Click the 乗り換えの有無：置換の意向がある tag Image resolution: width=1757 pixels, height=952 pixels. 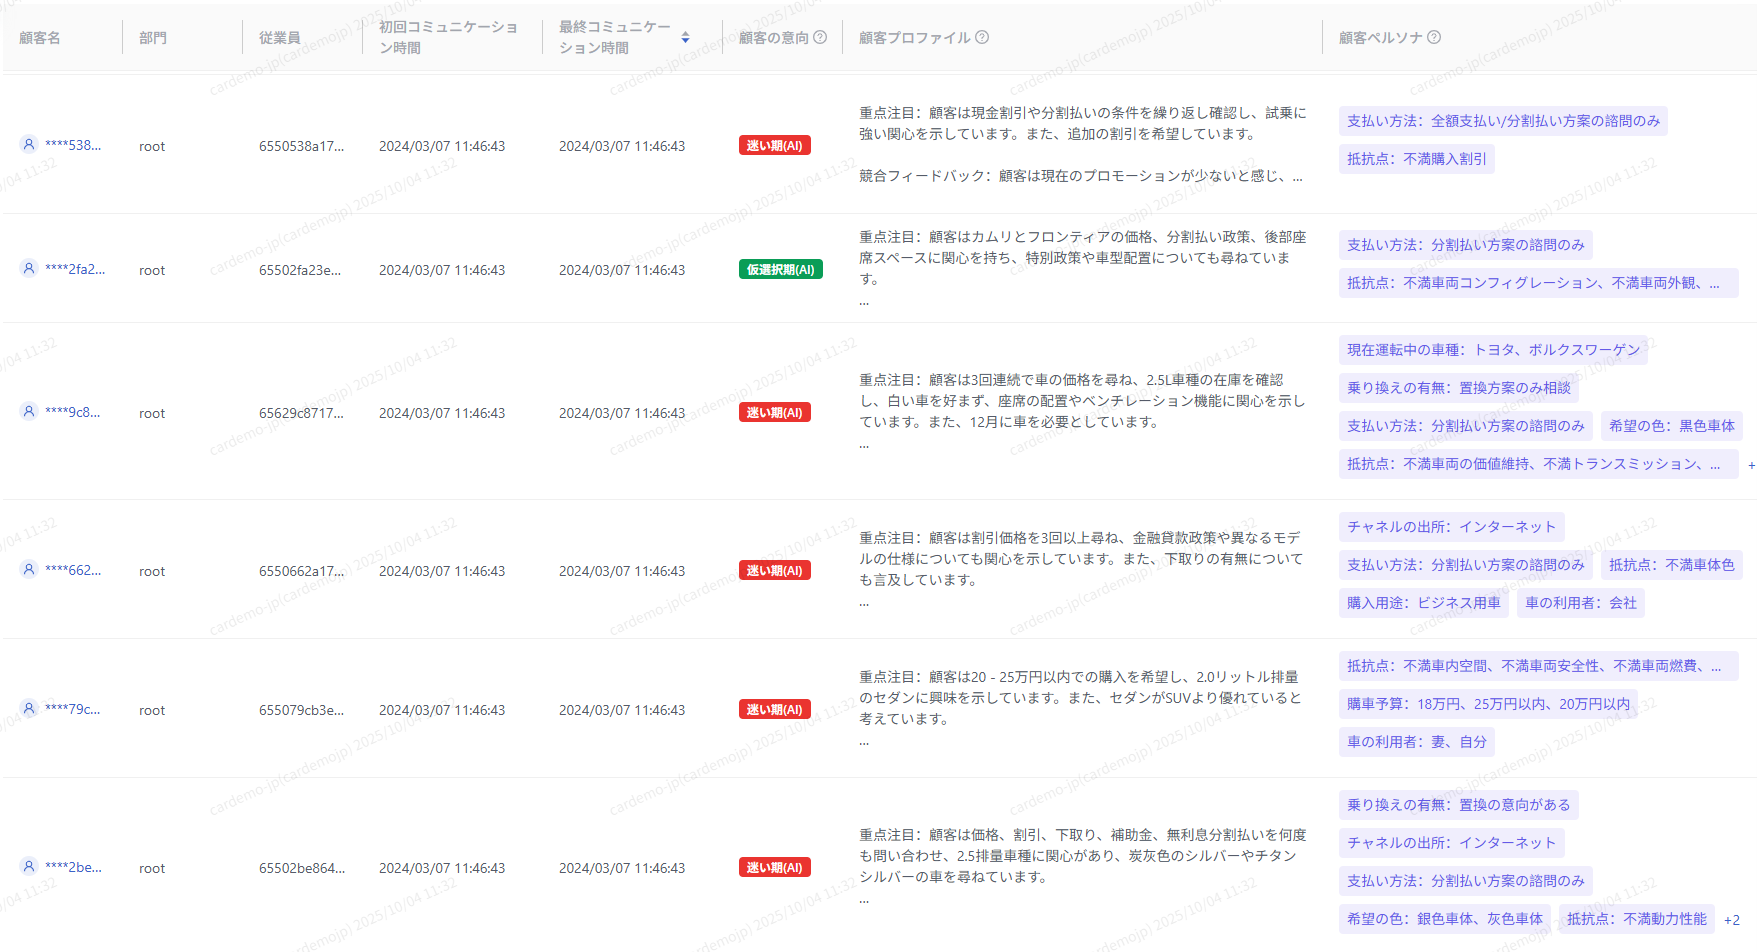tap(1458, 805)
